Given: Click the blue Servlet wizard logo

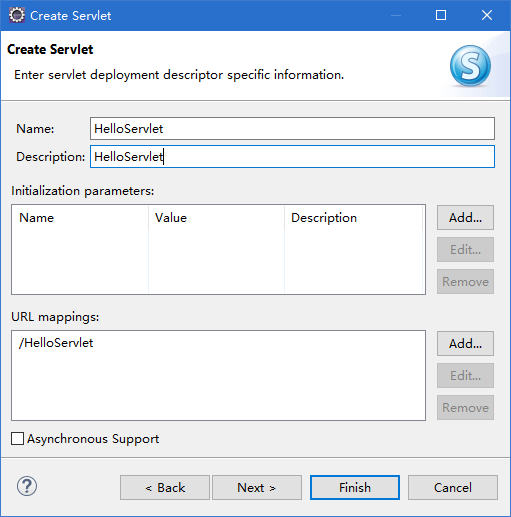Looking at the screenshot, I should [x=470, y=66].
